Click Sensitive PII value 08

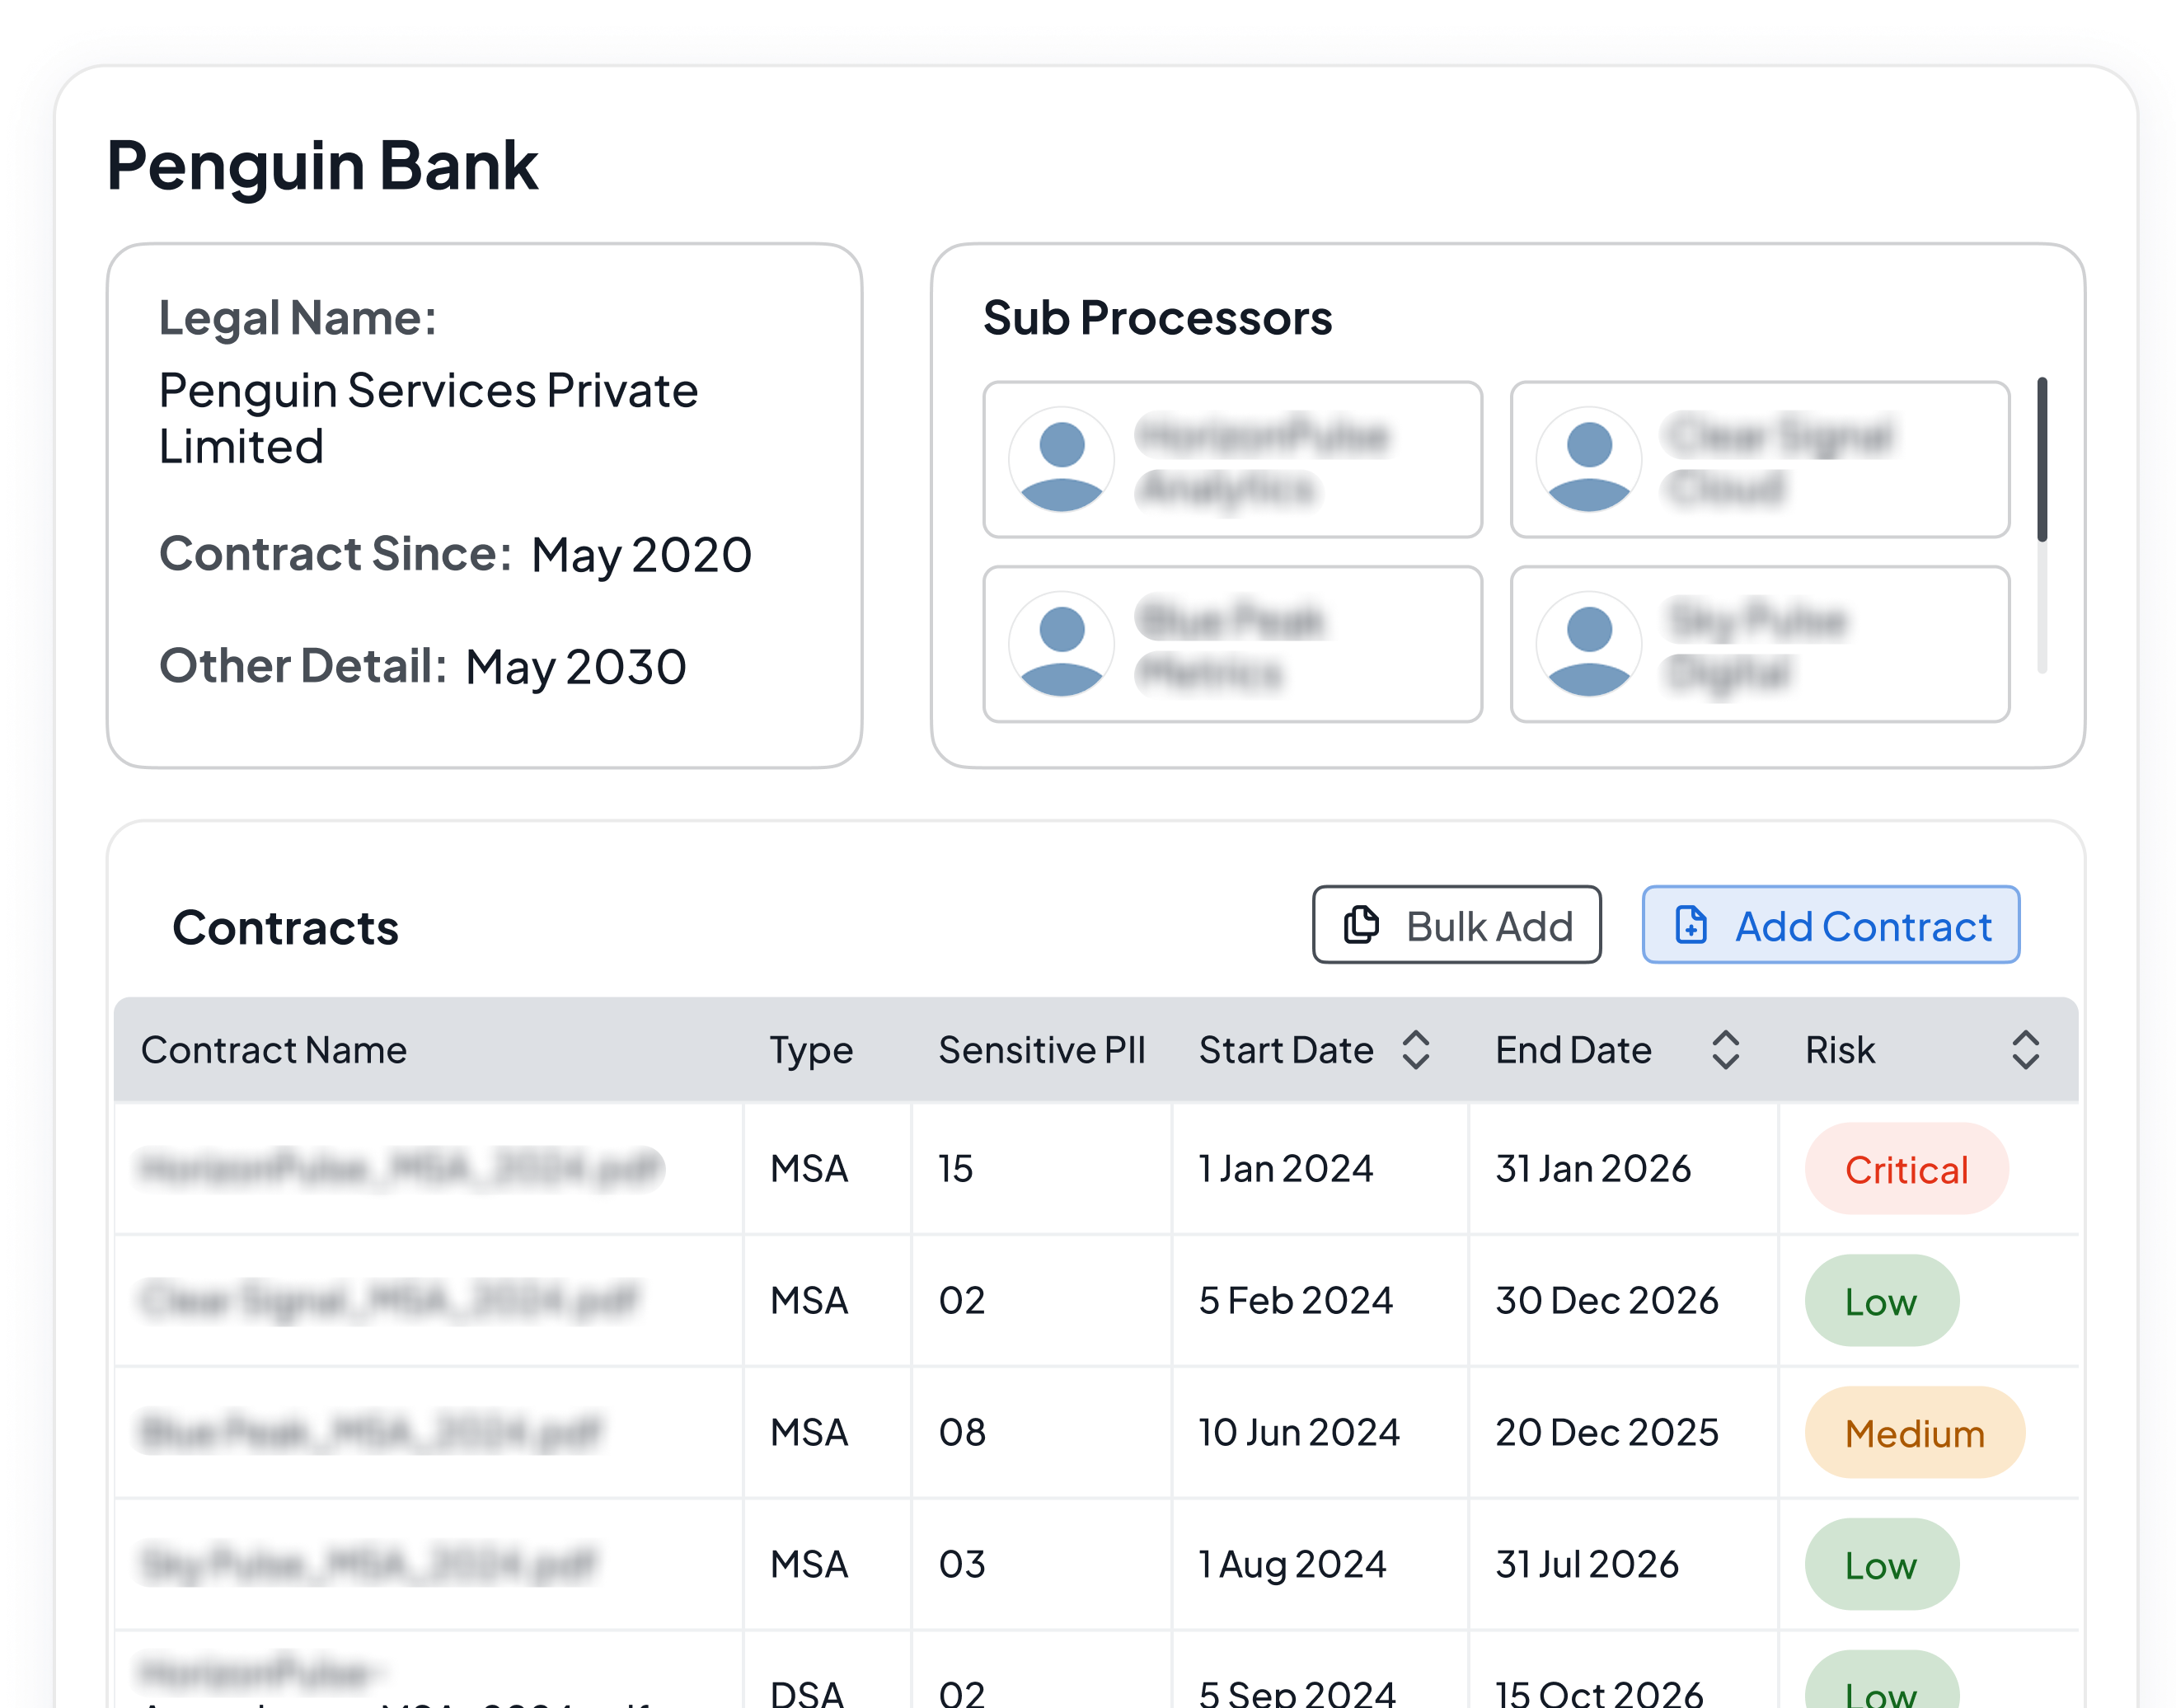pyautogui.click(x=962, y=1432)
